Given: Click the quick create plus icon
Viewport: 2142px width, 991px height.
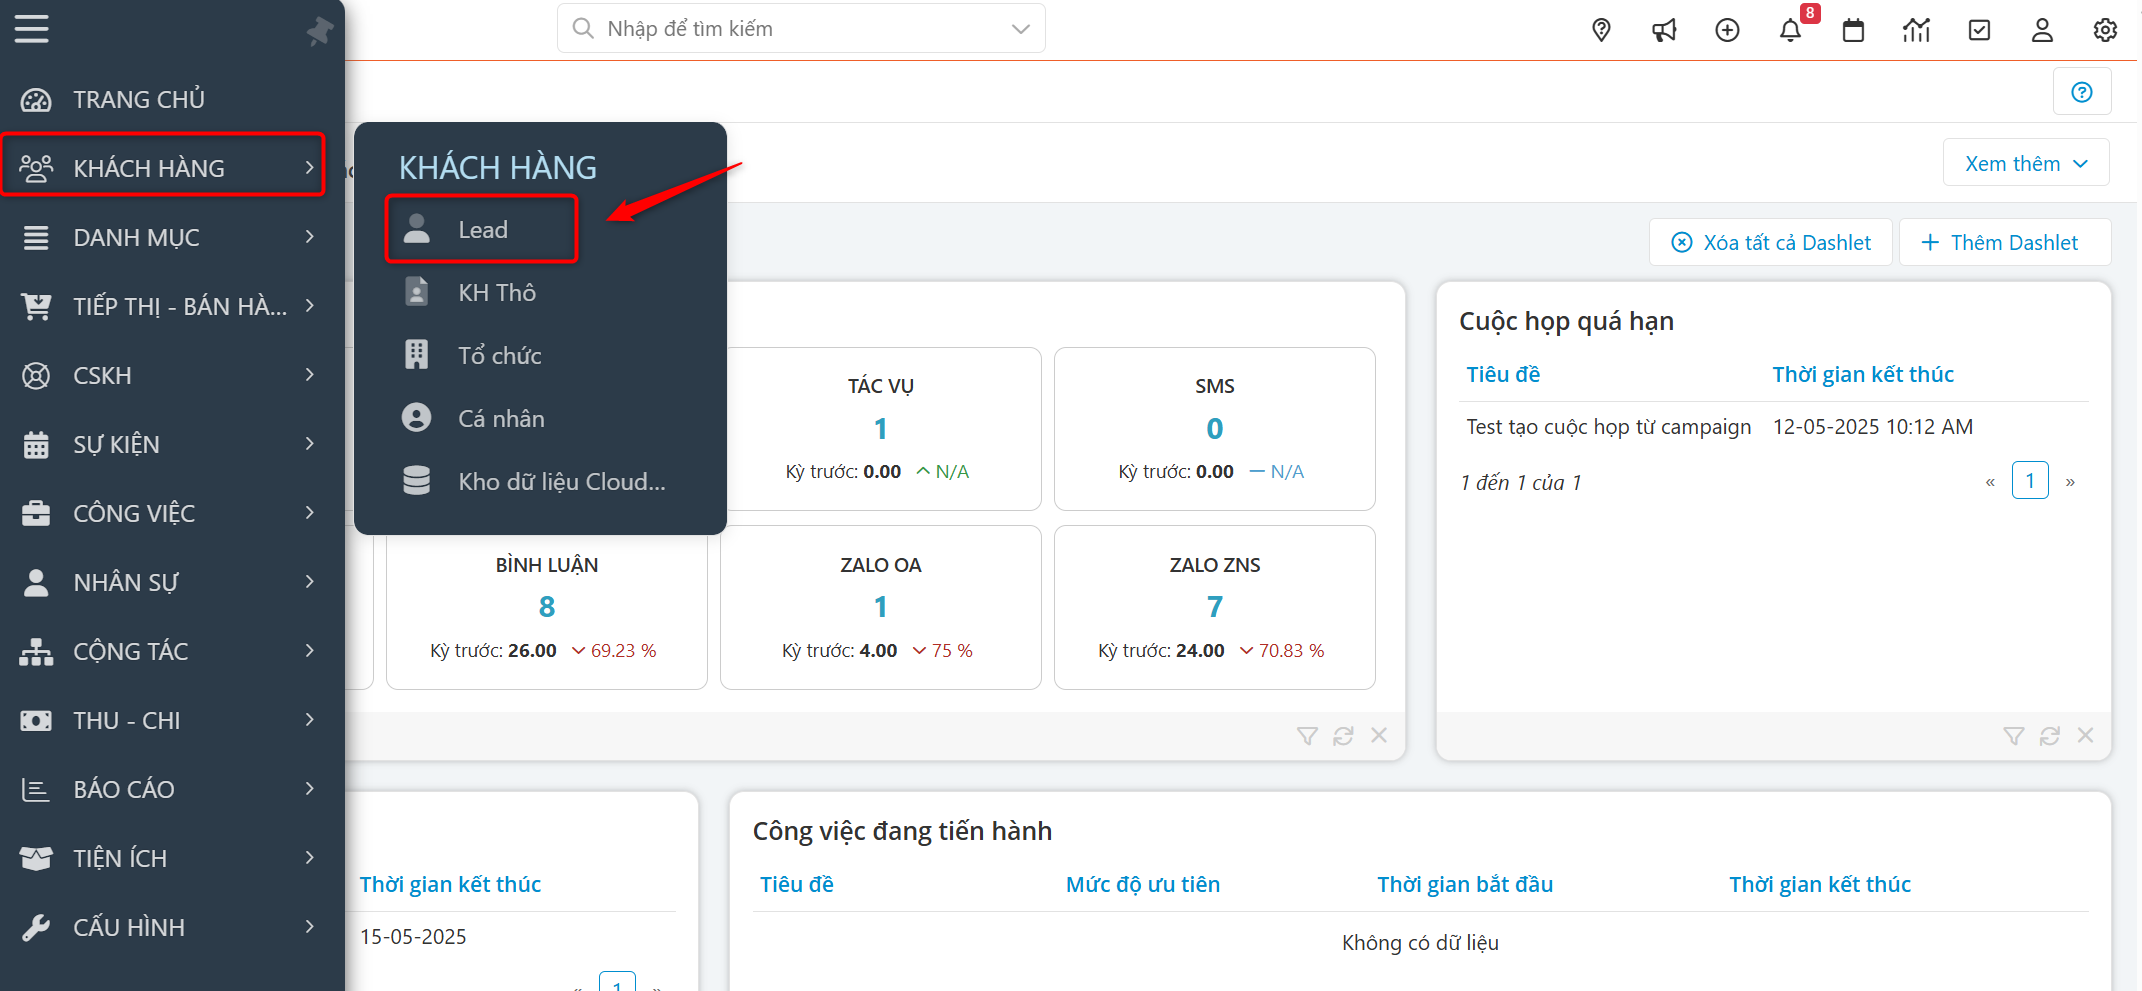Looking at the screenshot, I should tap(1727, 30).
